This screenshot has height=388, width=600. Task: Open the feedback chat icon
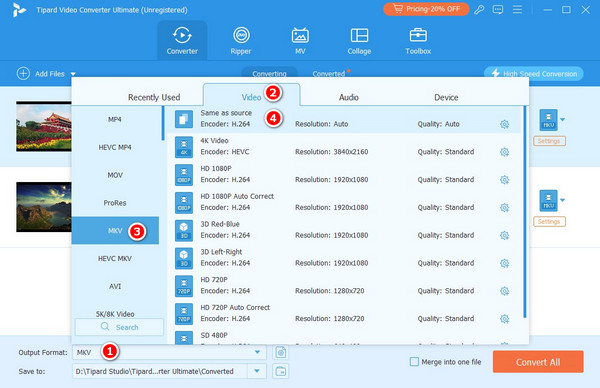tap(498, 10)
